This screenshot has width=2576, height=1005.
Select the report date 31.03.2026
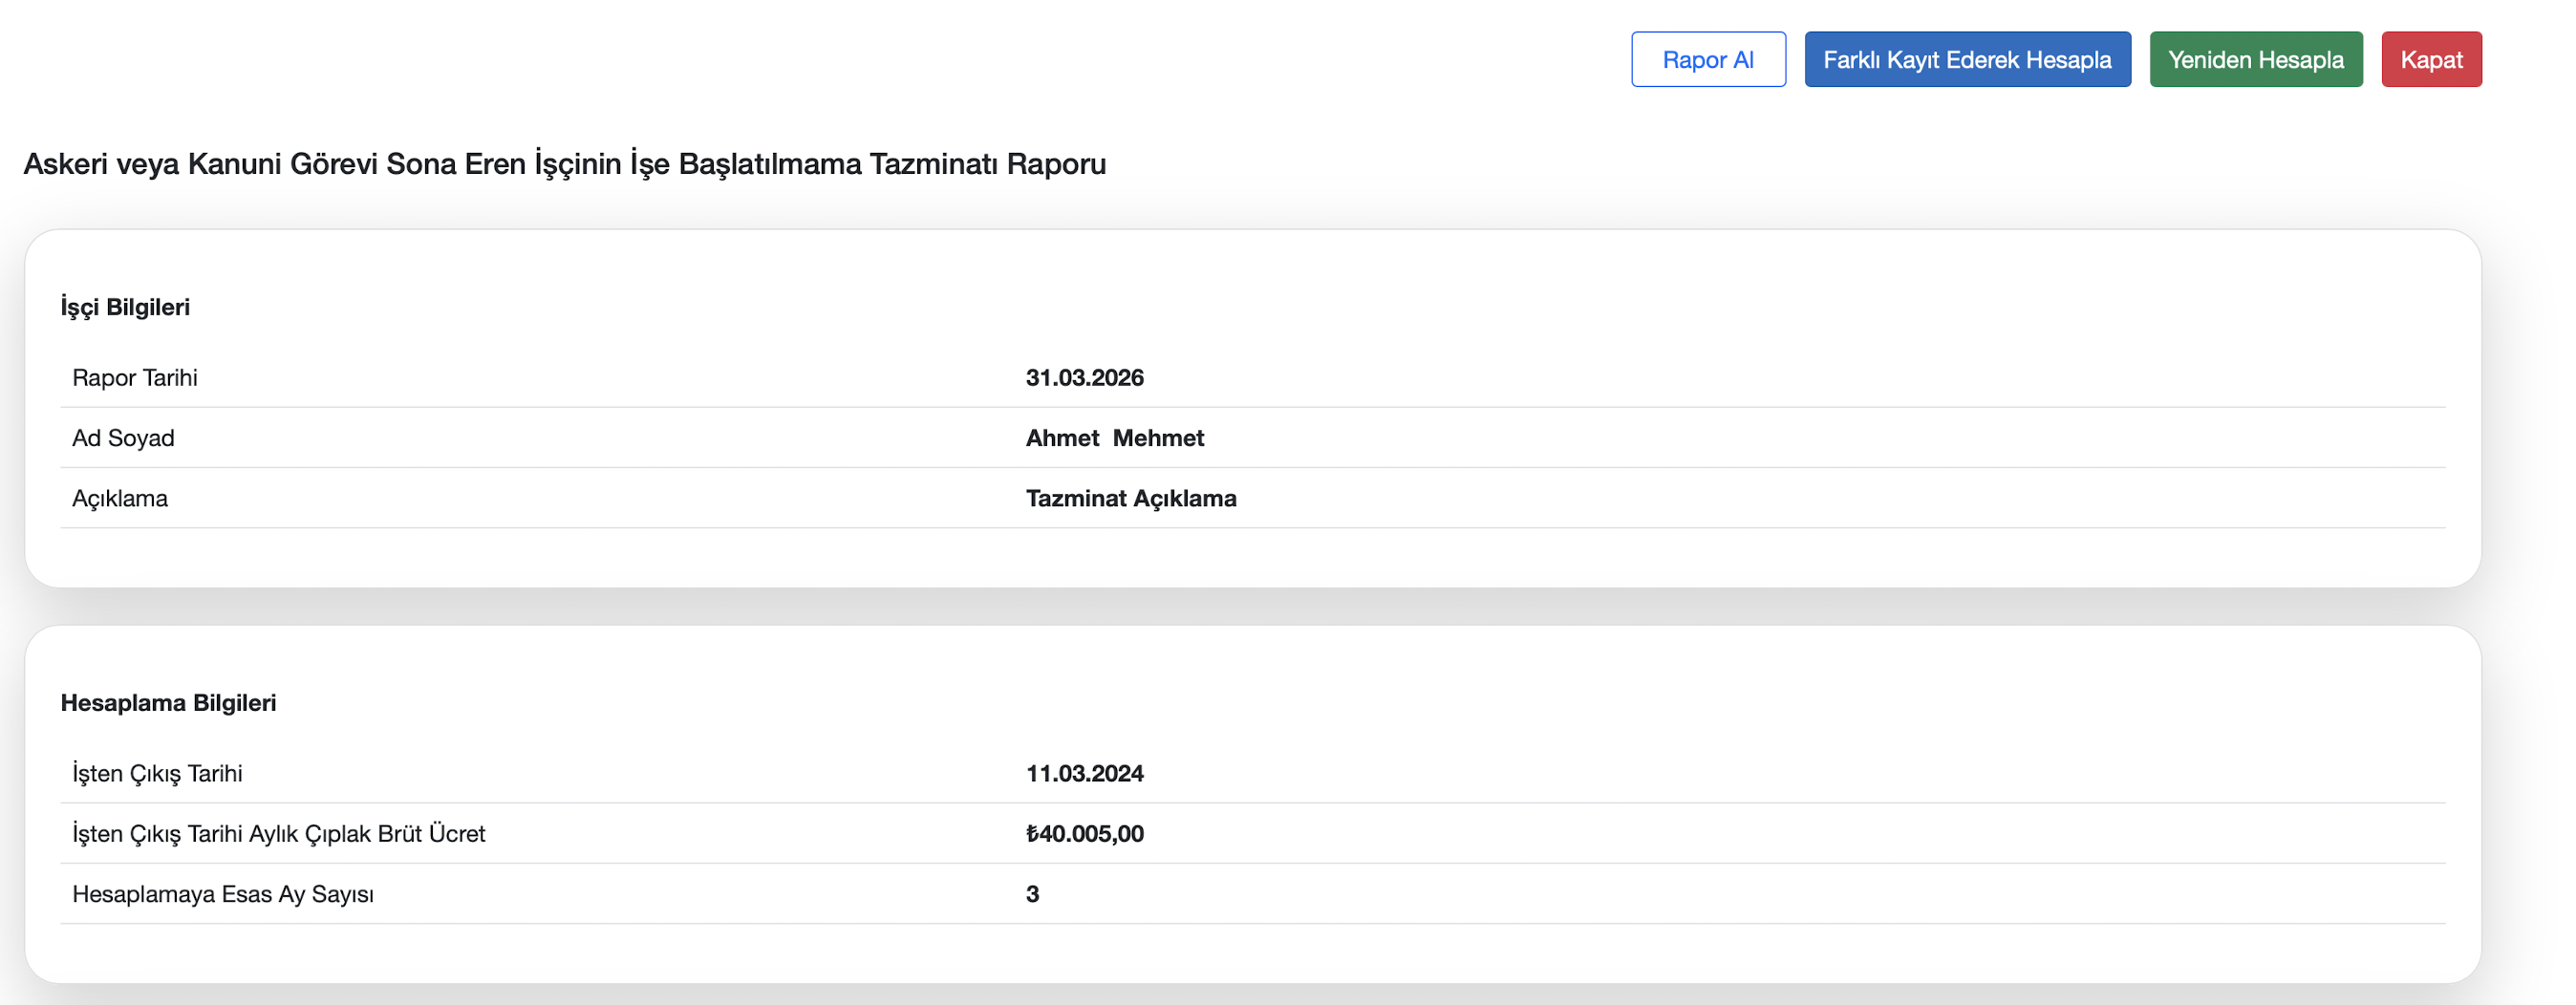tap(1084, 378)
